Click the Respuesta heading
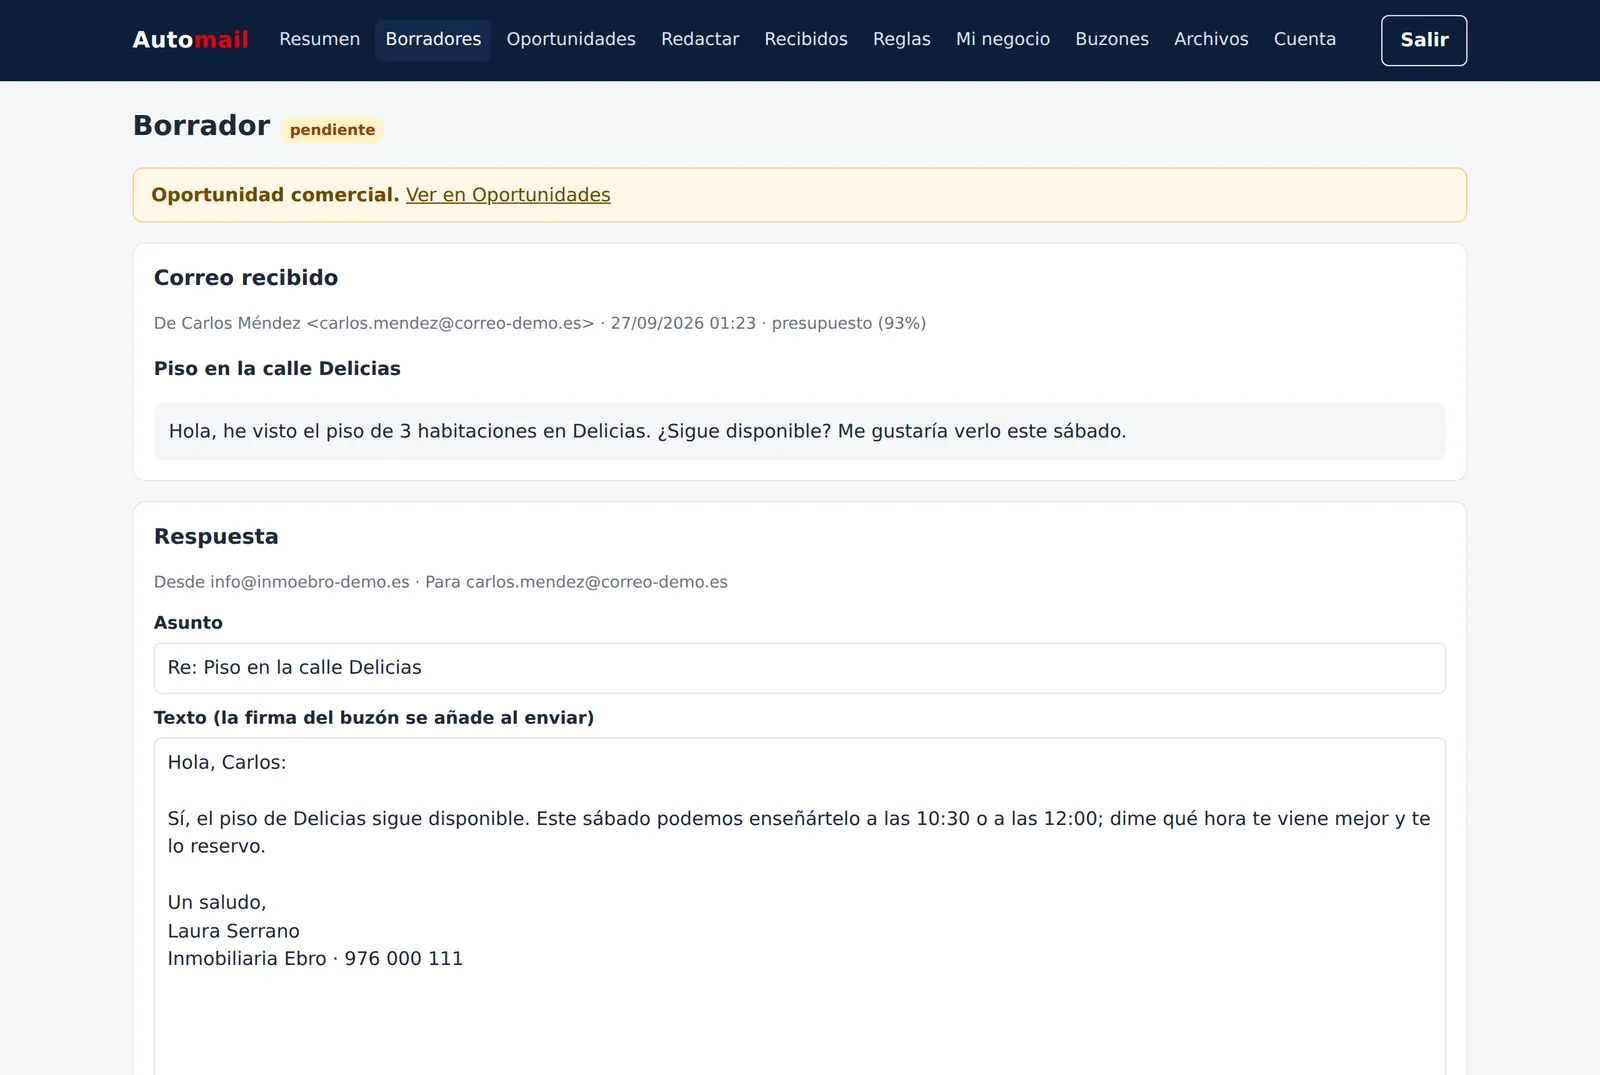 (216, 537)
